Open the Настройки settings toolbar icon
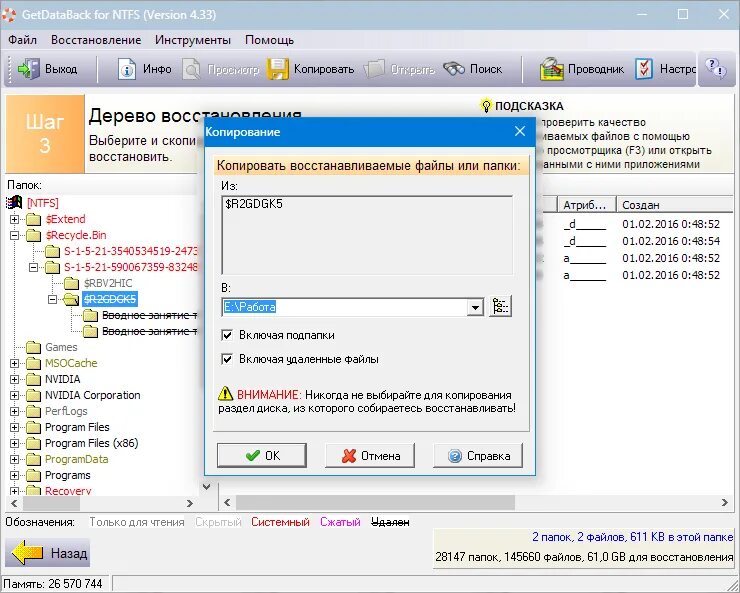The height and width of the screenshot is (593, 740). (x=644, y=69)
